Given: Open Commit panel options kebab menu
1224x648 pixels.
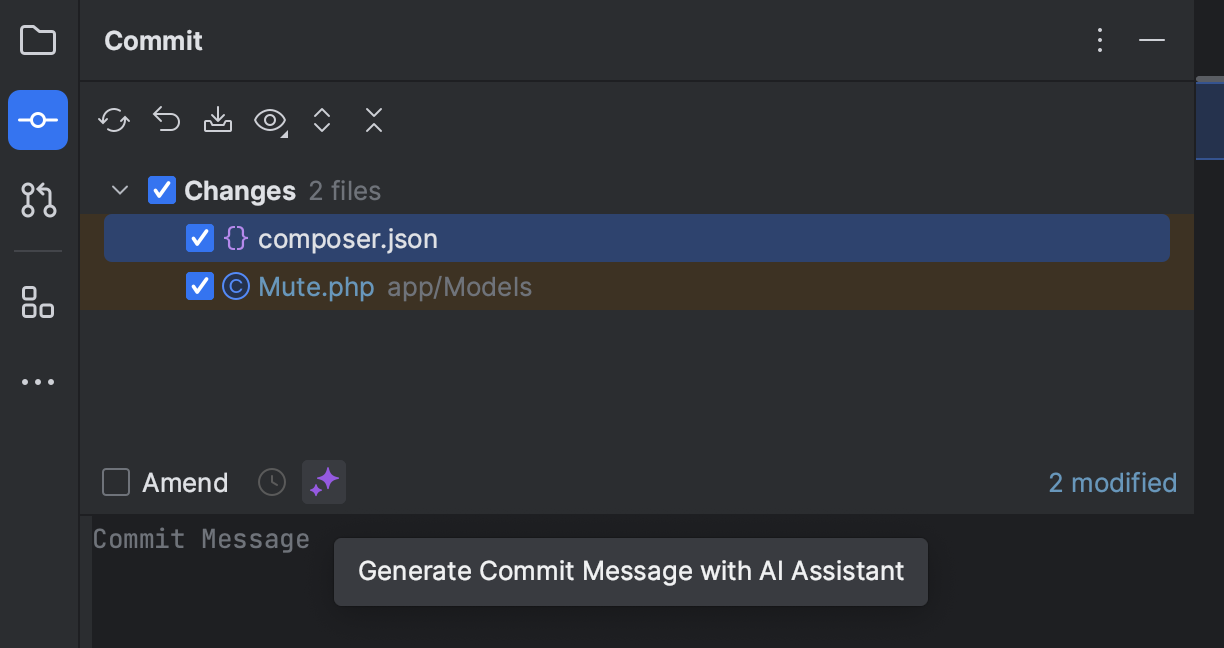Looking at the screenshot, I should (1100, 40).
